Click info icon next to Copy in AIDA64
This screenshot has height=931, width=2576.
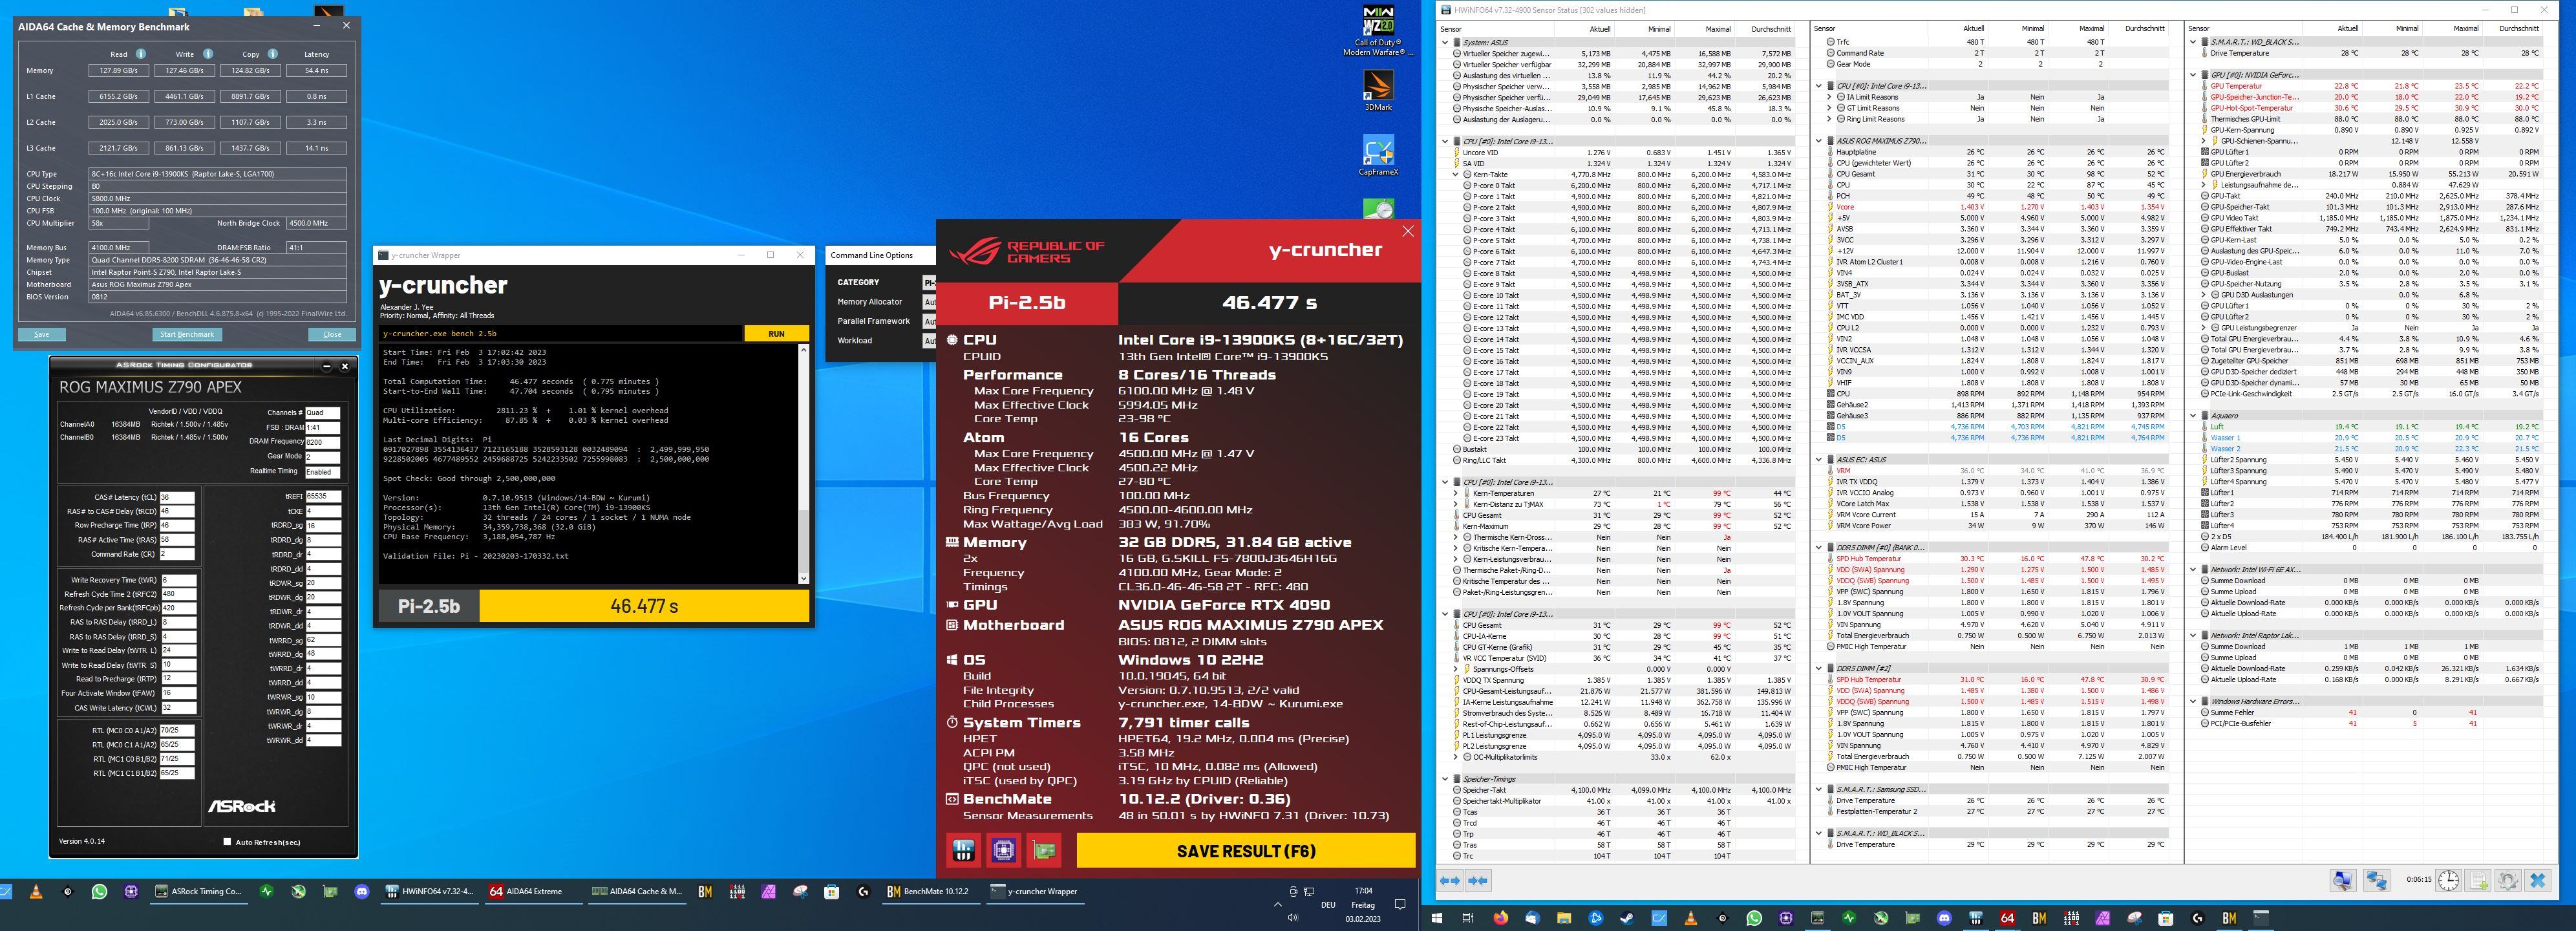(273, 54)
